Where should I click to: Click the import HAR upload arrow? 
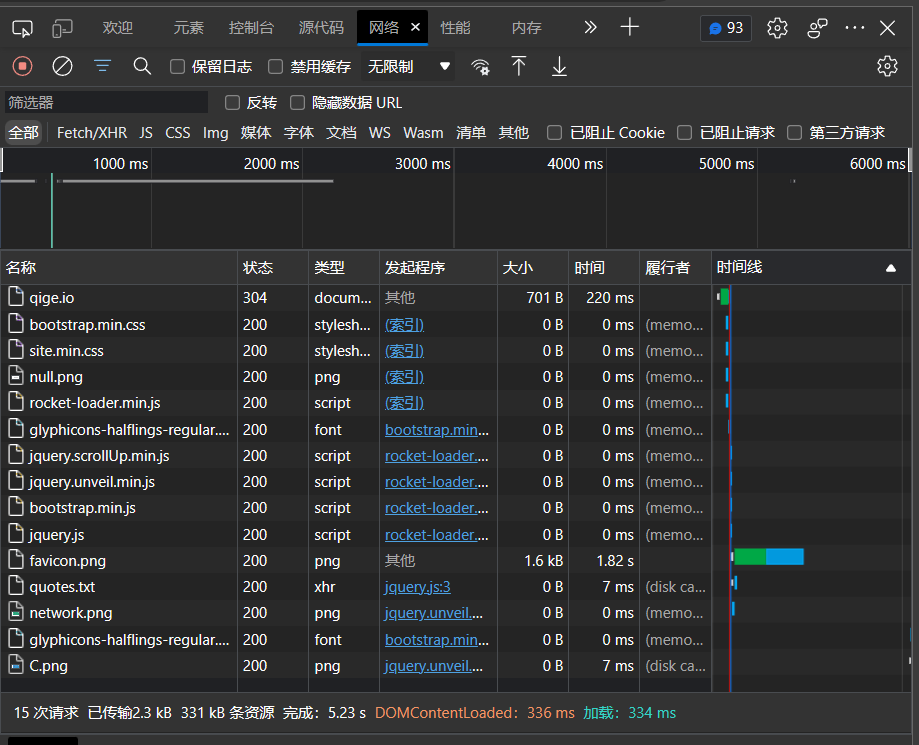pos(518,66)
